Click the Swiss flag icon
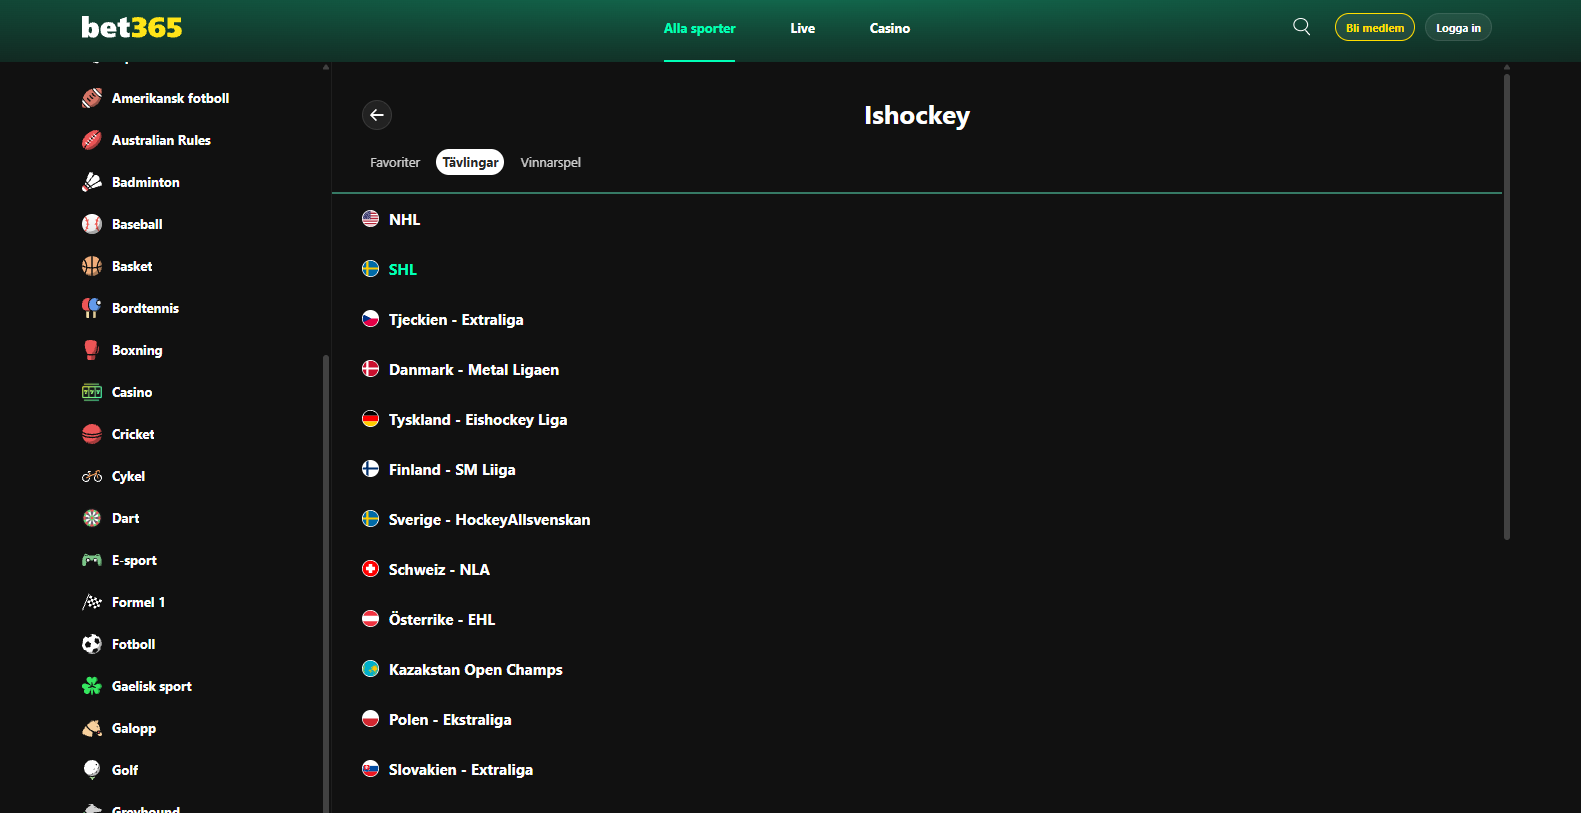The image size is (1581, 813). [x=370, y=568]
